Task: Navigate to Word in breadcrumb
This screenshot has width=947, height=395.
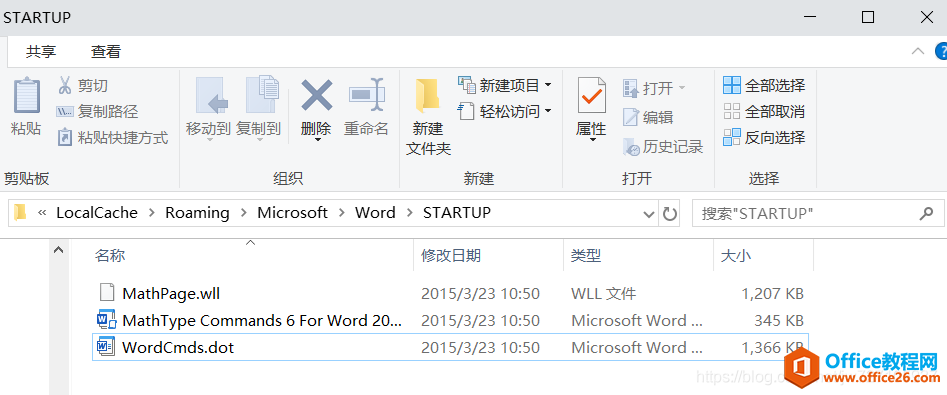Action: pos(375,213)
